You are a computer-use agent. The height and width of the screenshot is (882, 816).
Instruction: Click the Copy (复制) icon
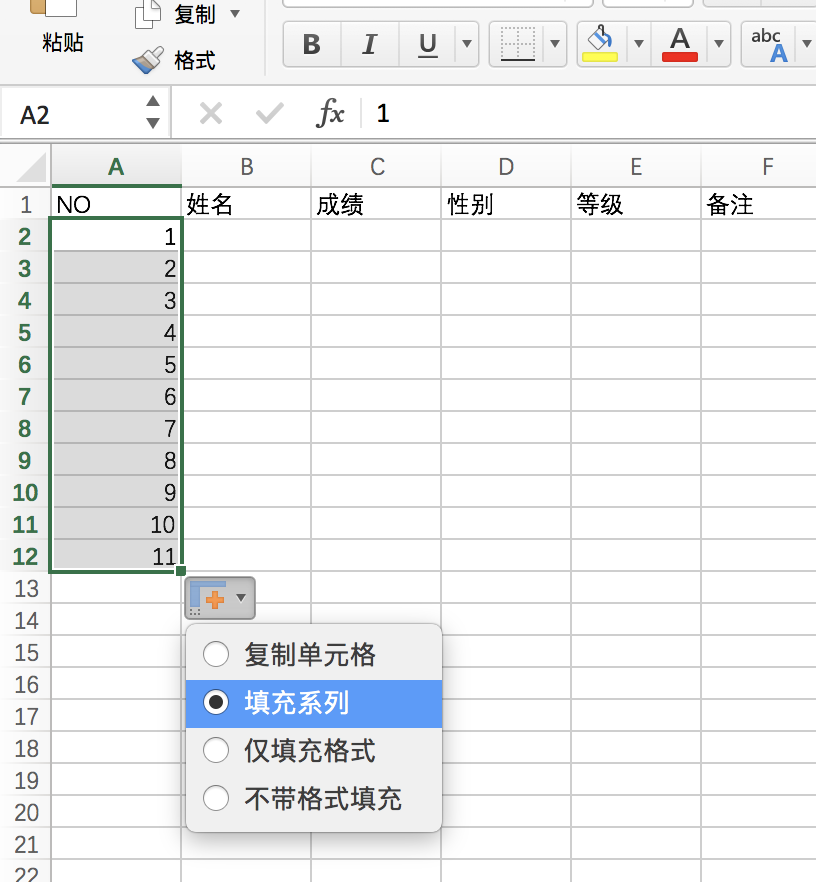click(148, 15)
